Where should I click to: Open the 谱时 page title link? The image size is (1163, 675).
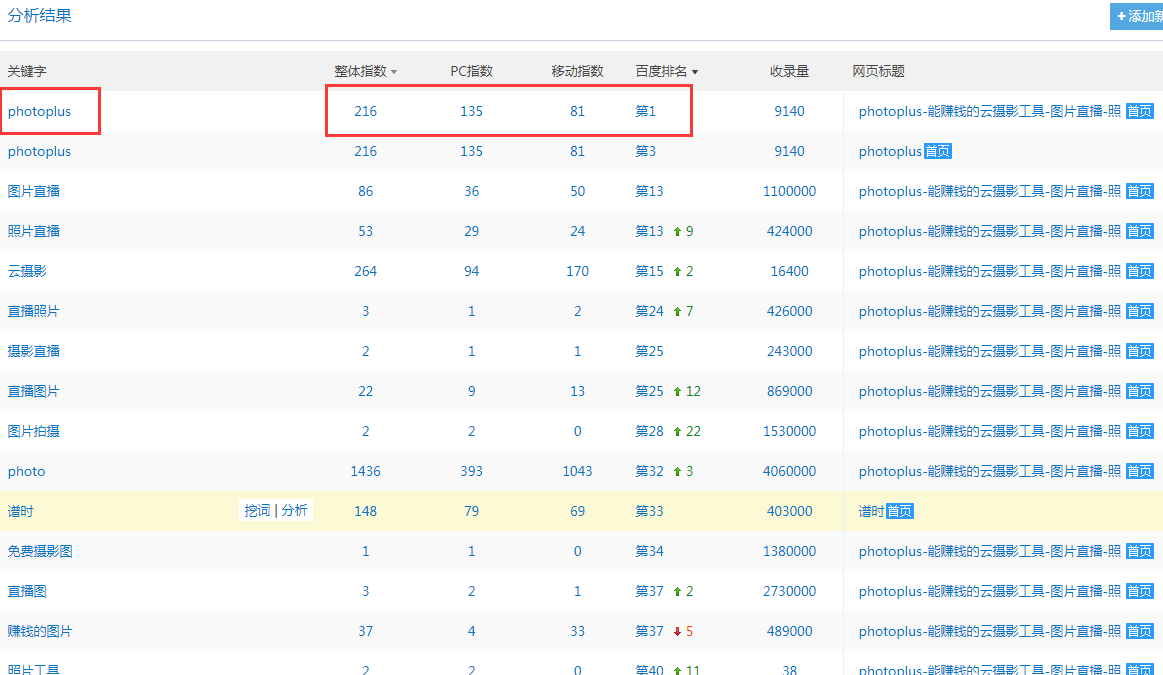872,512
